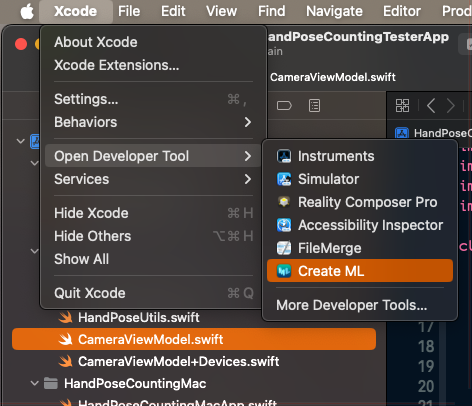The image size is (472, 406).
Task: Click the CameraViewModel.swift editor tab
Action: (332, 77)
